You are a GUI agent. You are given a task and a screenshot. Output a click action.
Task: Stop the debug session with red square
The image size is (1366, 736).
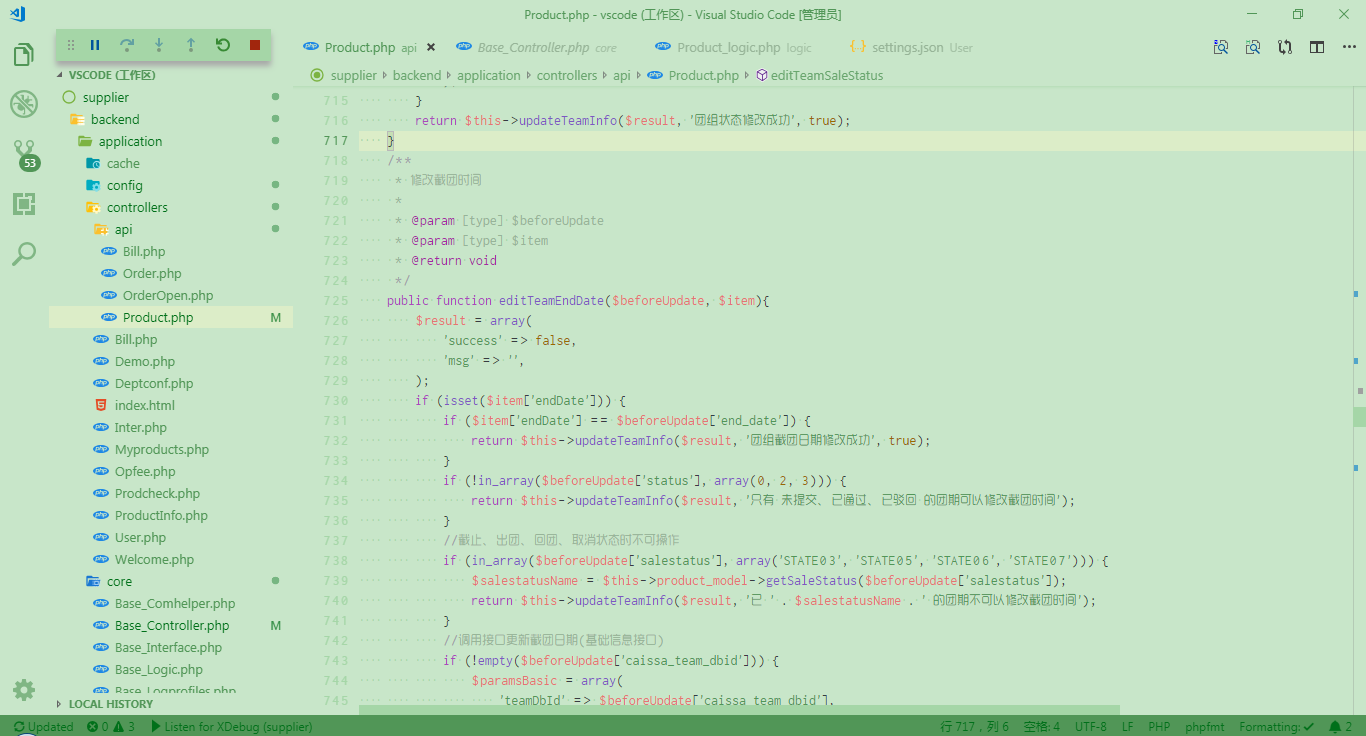[x=255, y=45]
